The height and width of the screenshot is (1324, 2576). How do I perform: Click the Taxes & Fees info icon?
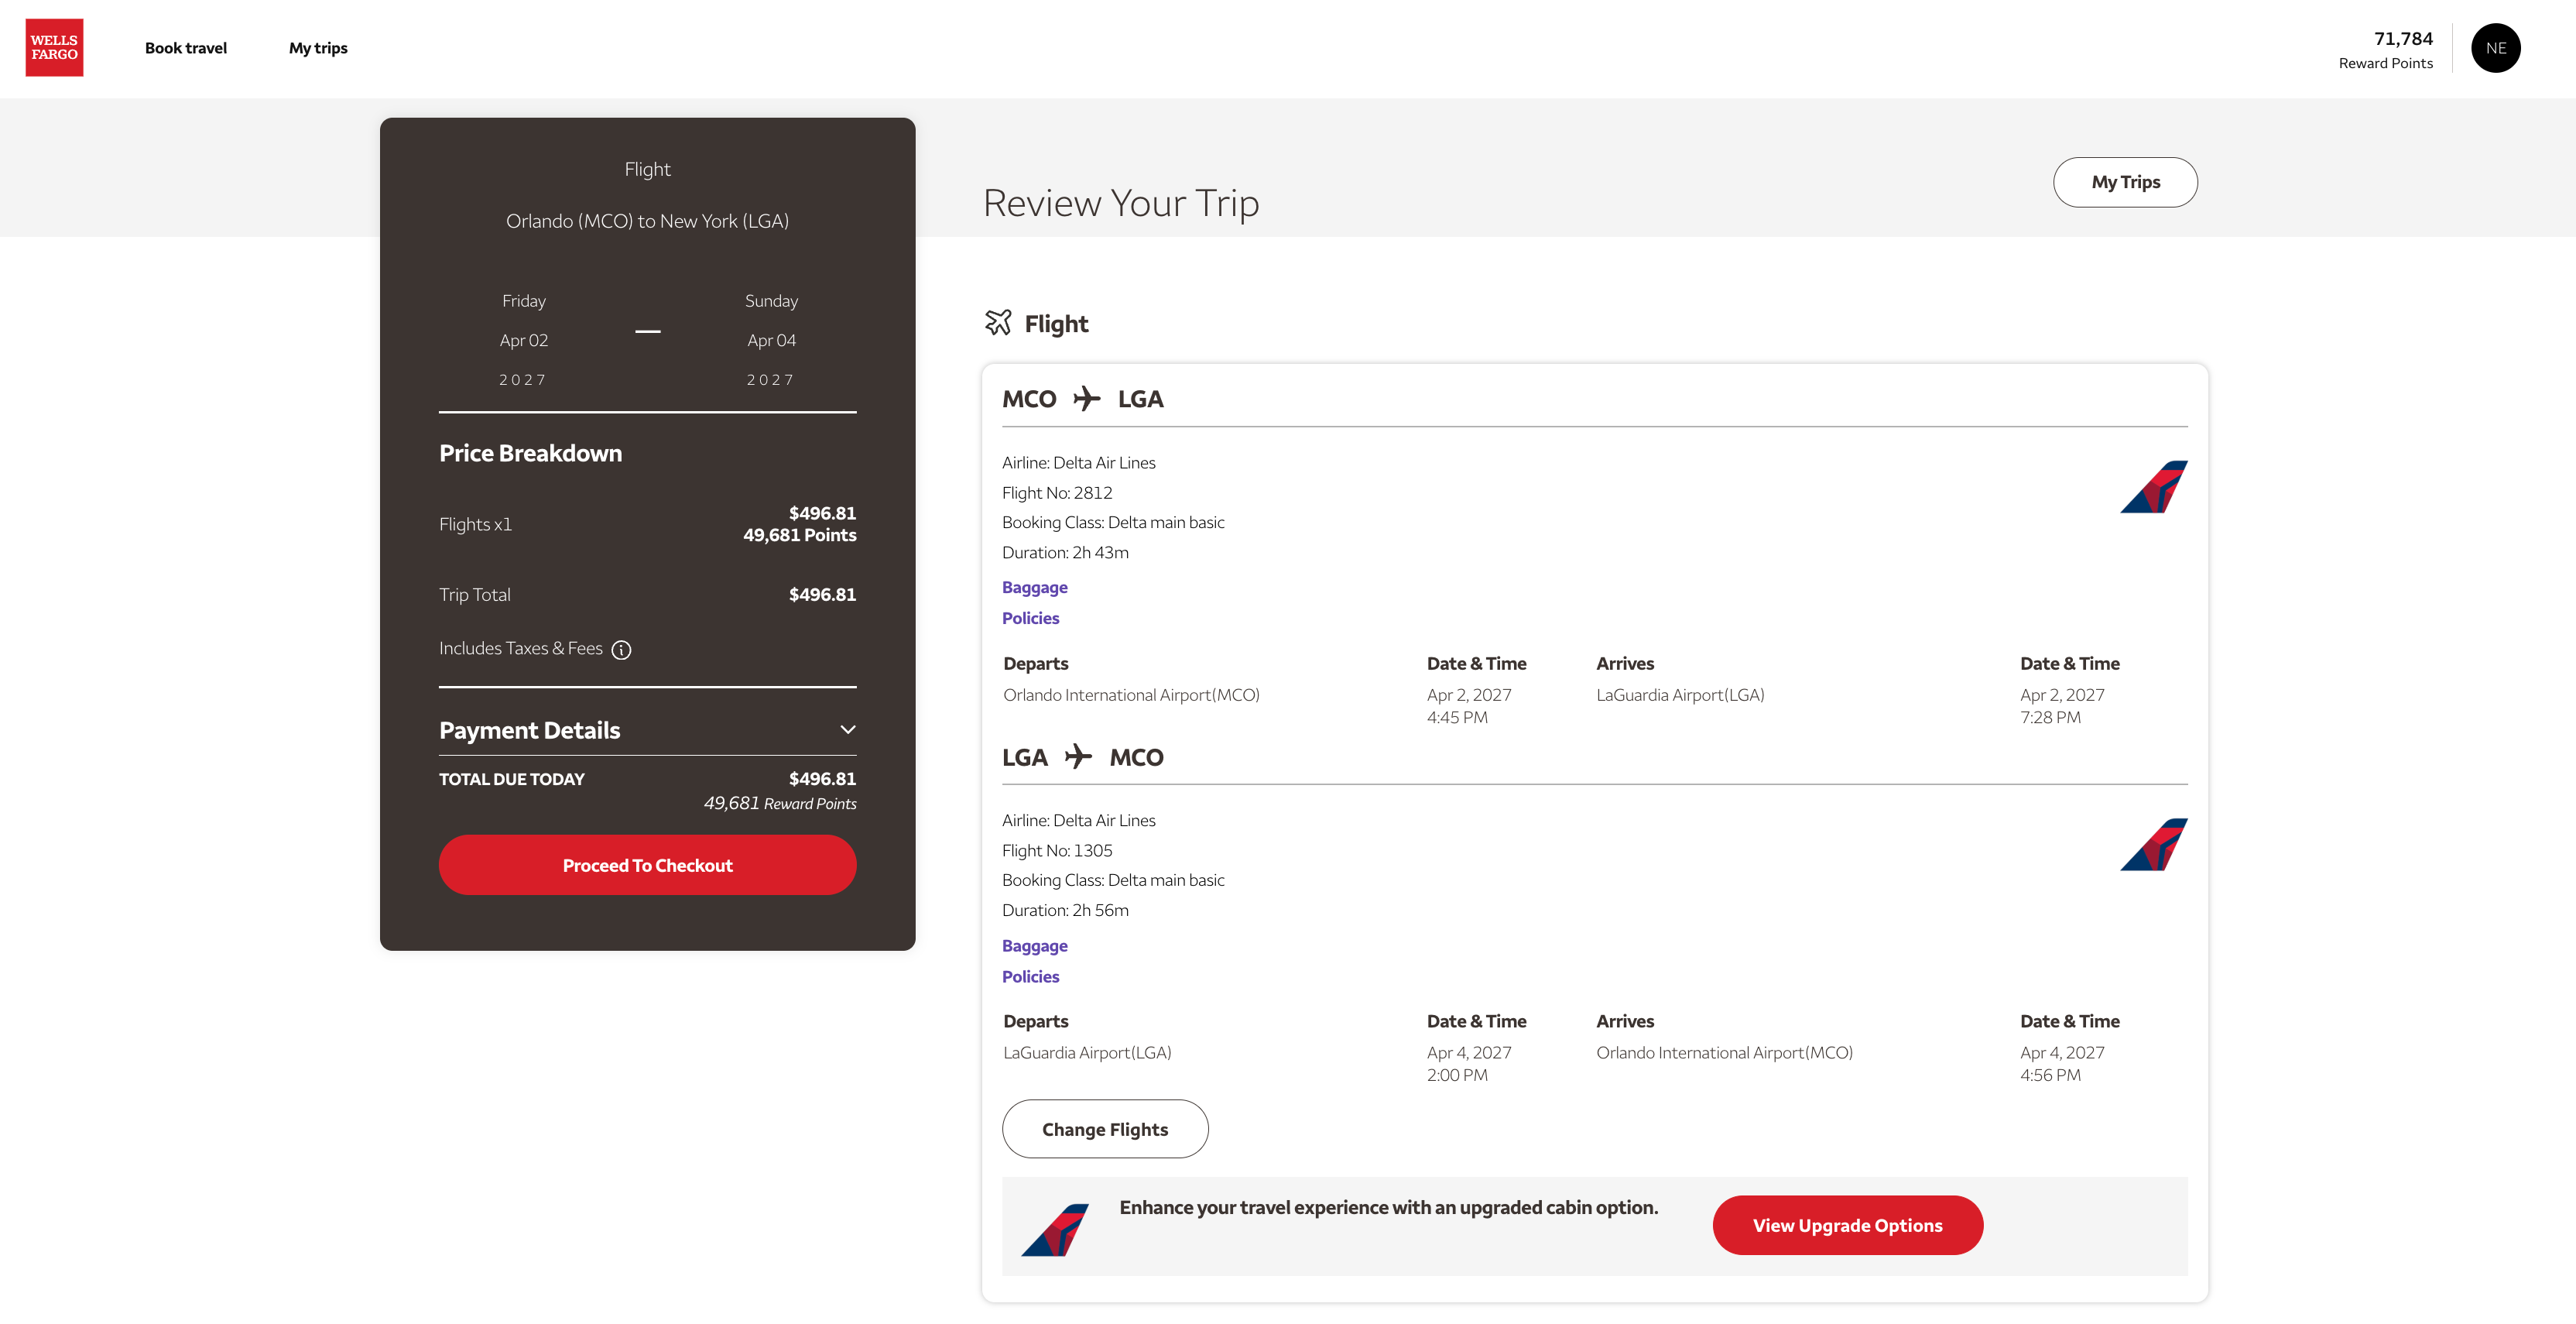[x=621, y=650]
